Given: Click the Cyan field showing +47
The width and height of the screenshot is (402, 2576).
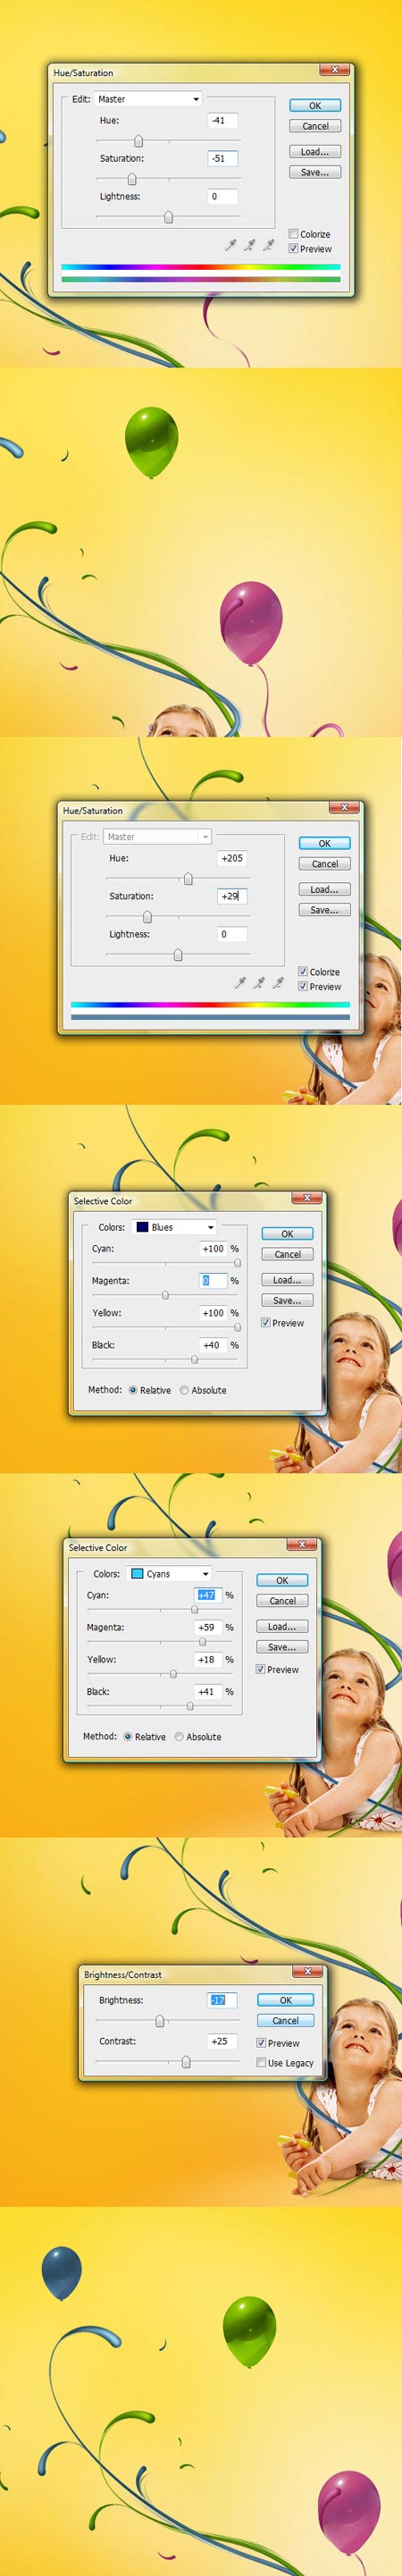Looking at the screenshot, I should click(x=208, y=1595).
